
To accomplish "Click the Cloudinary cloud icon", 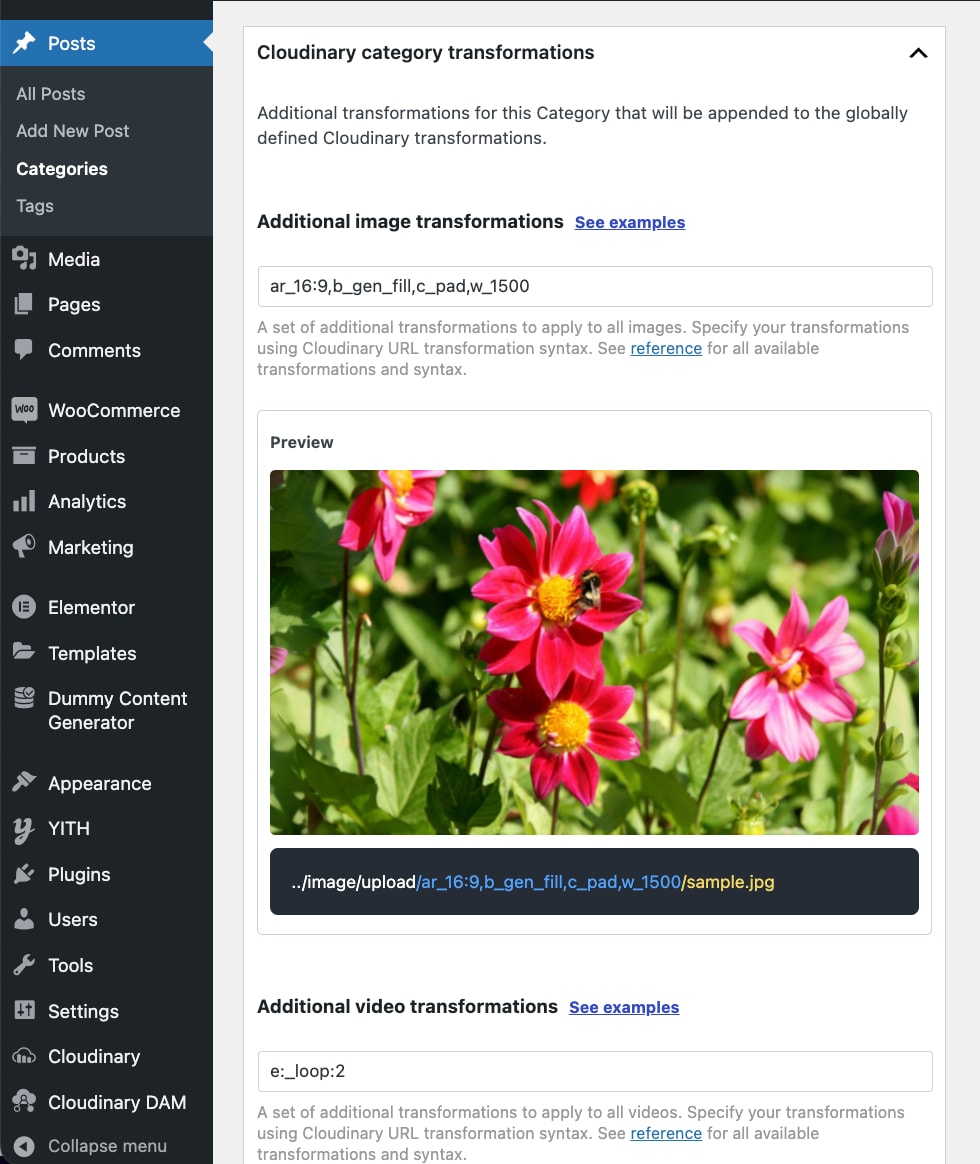I will 24,1056.
